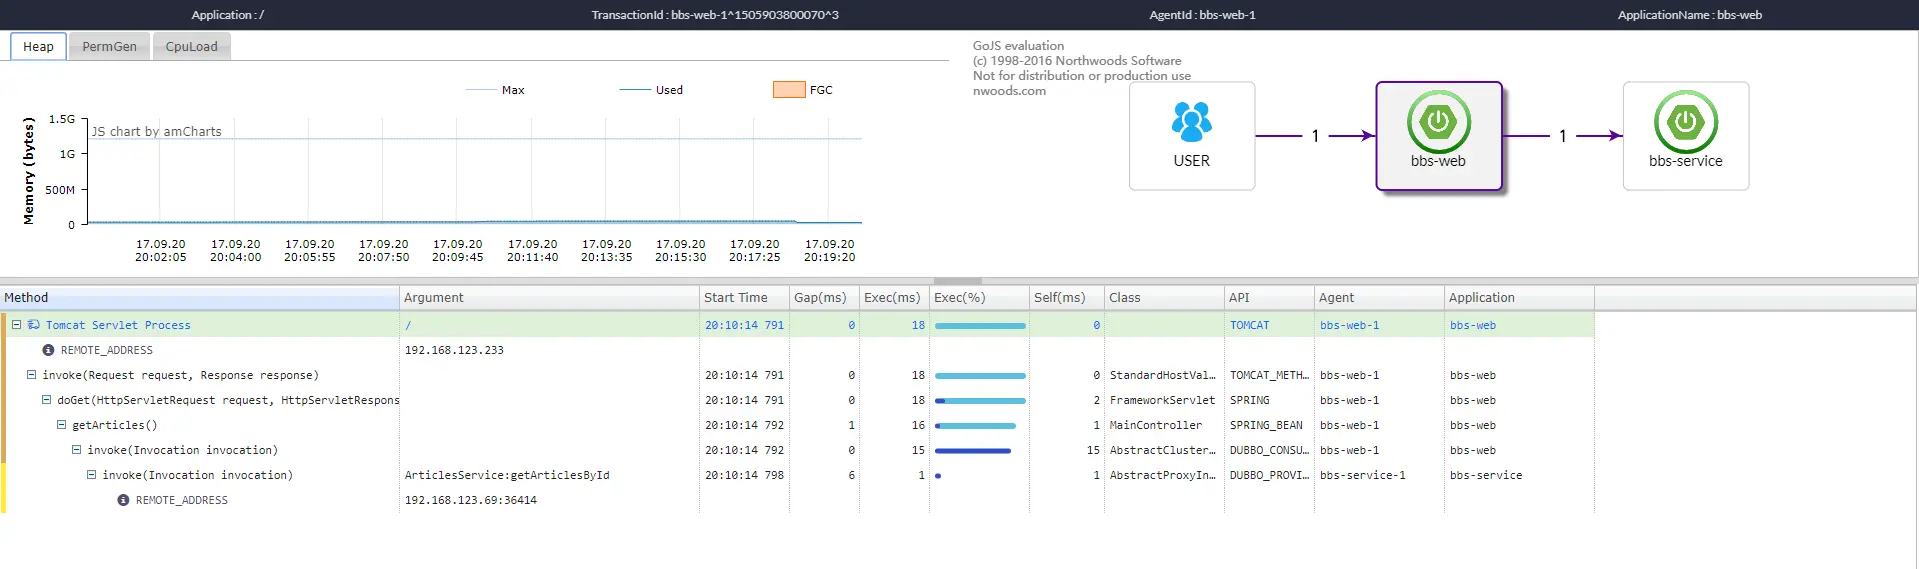
Task: Click the Exec(ms) column header
Action: click(x=894, y=298)
